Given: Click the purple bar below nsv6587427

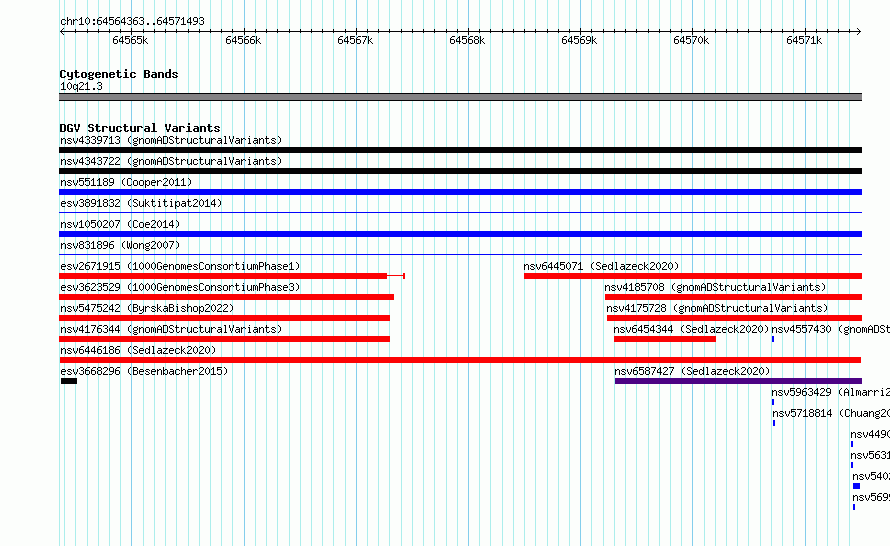Looking at the screenshot, I should tap(738, 381).
